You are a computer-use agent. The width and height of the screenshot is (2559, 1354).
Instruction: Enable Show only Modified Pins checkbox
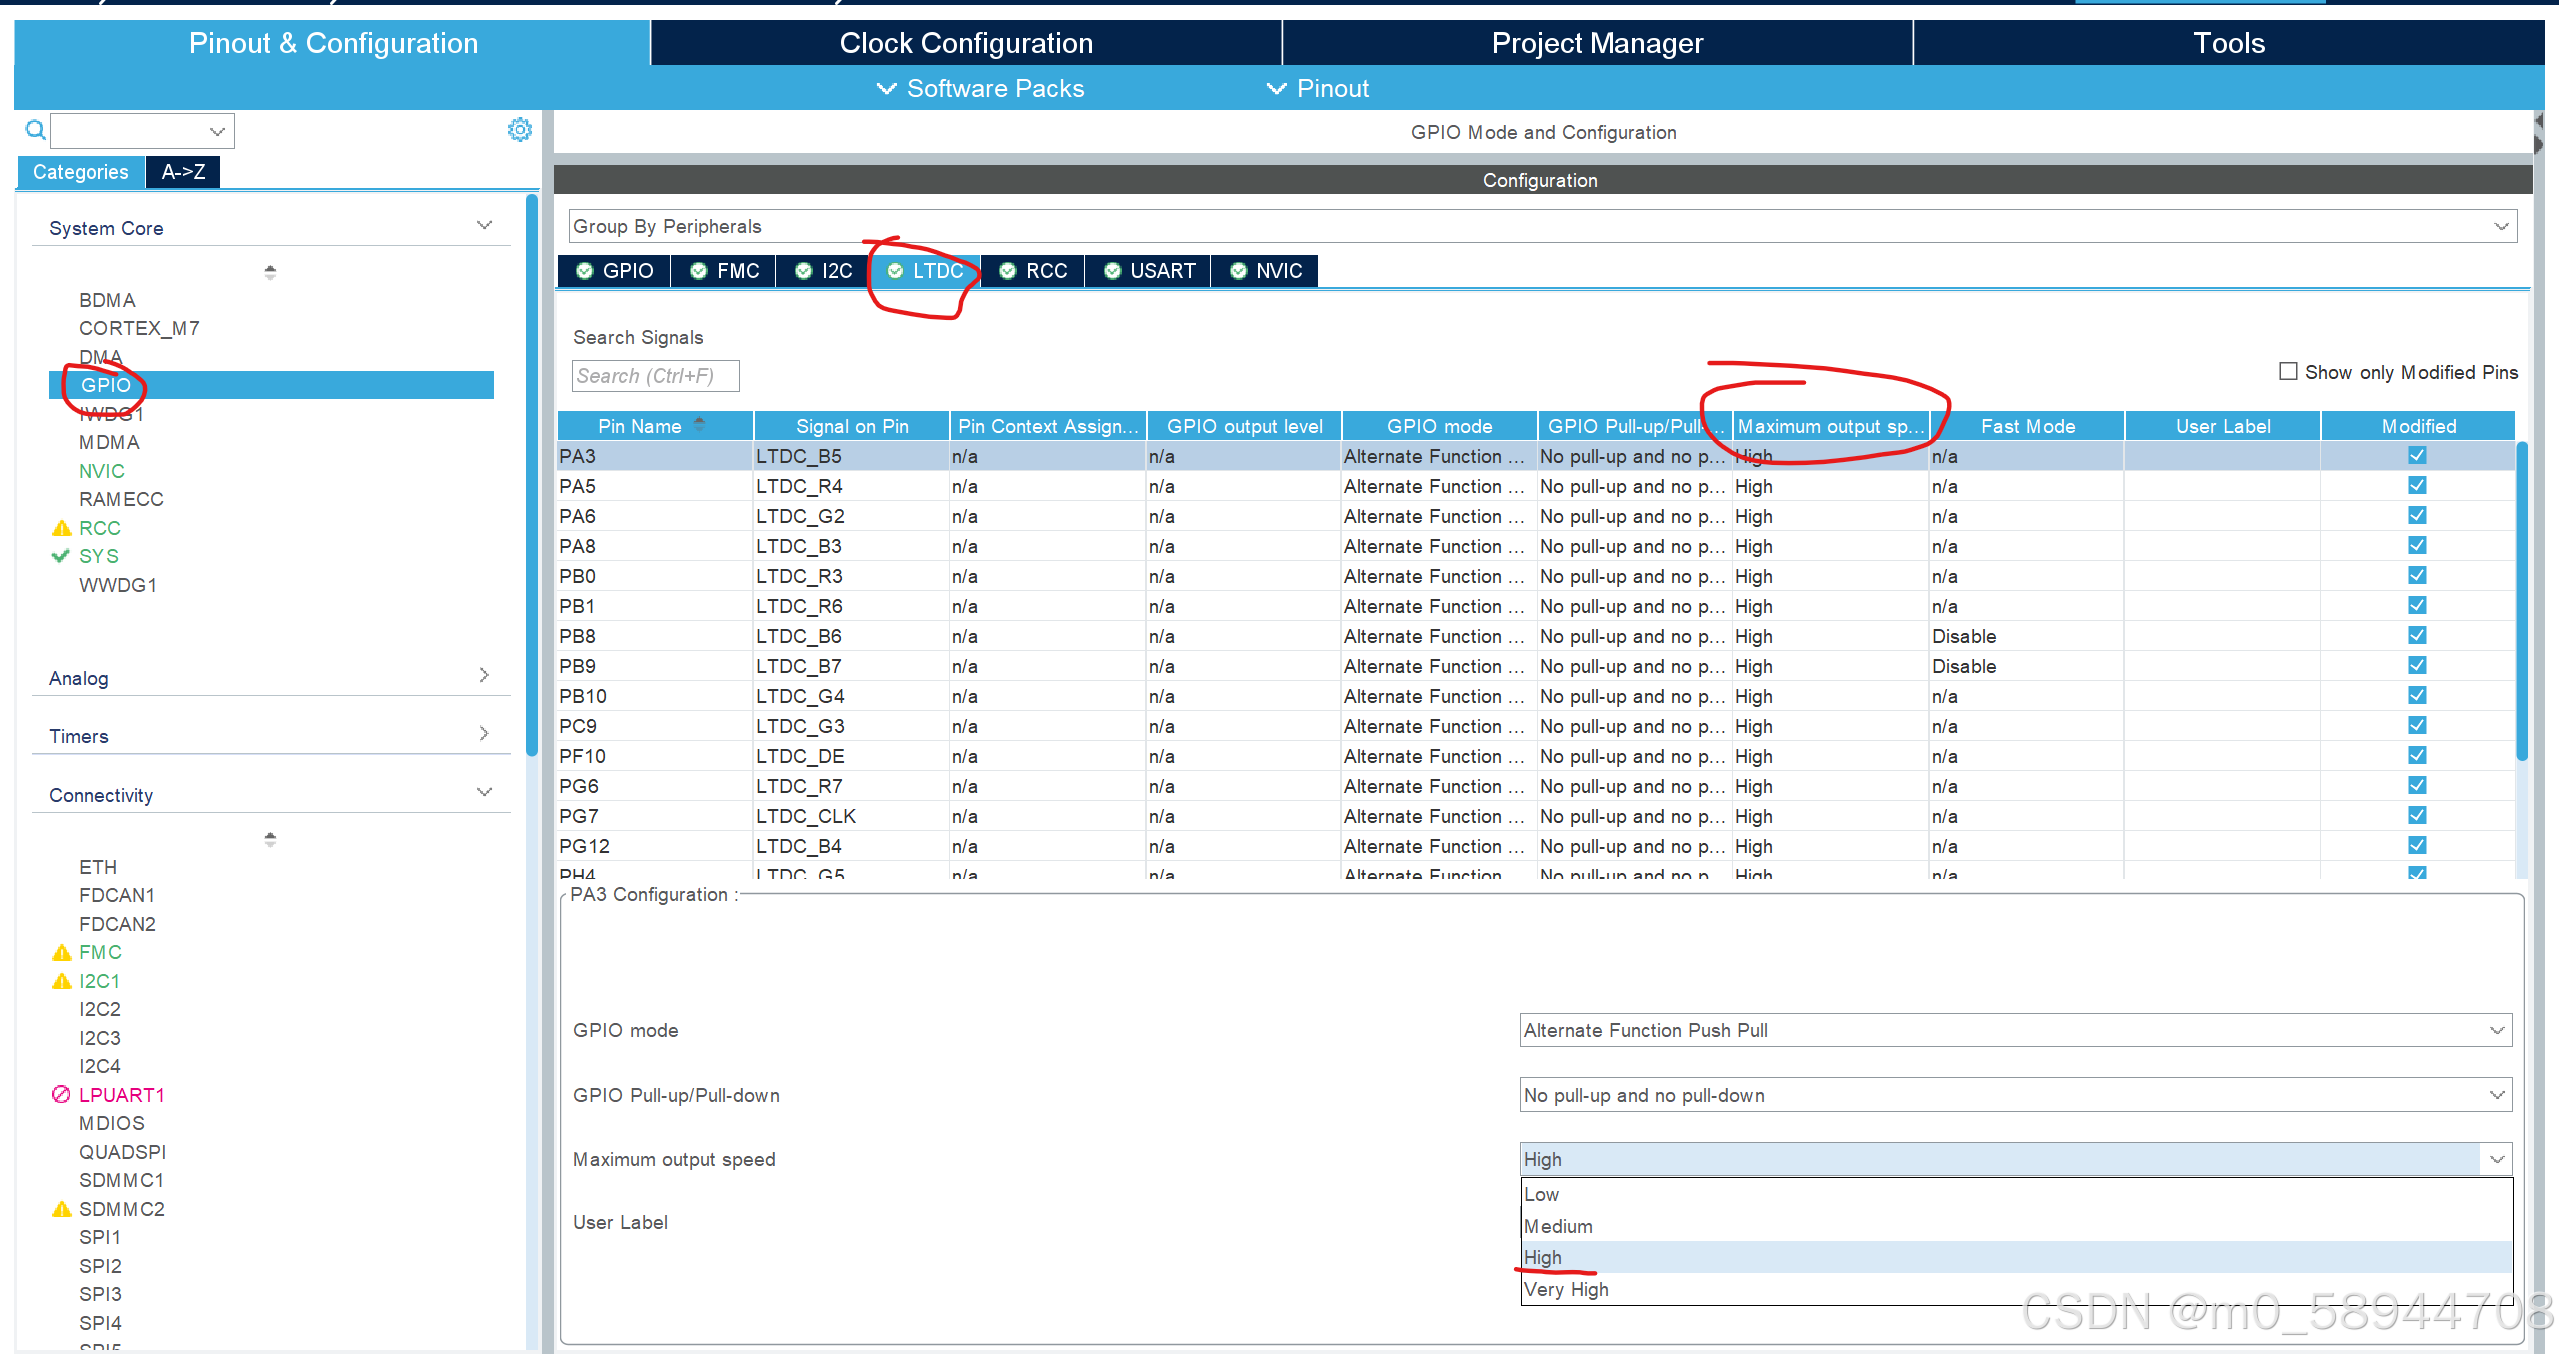(2287, 371)
